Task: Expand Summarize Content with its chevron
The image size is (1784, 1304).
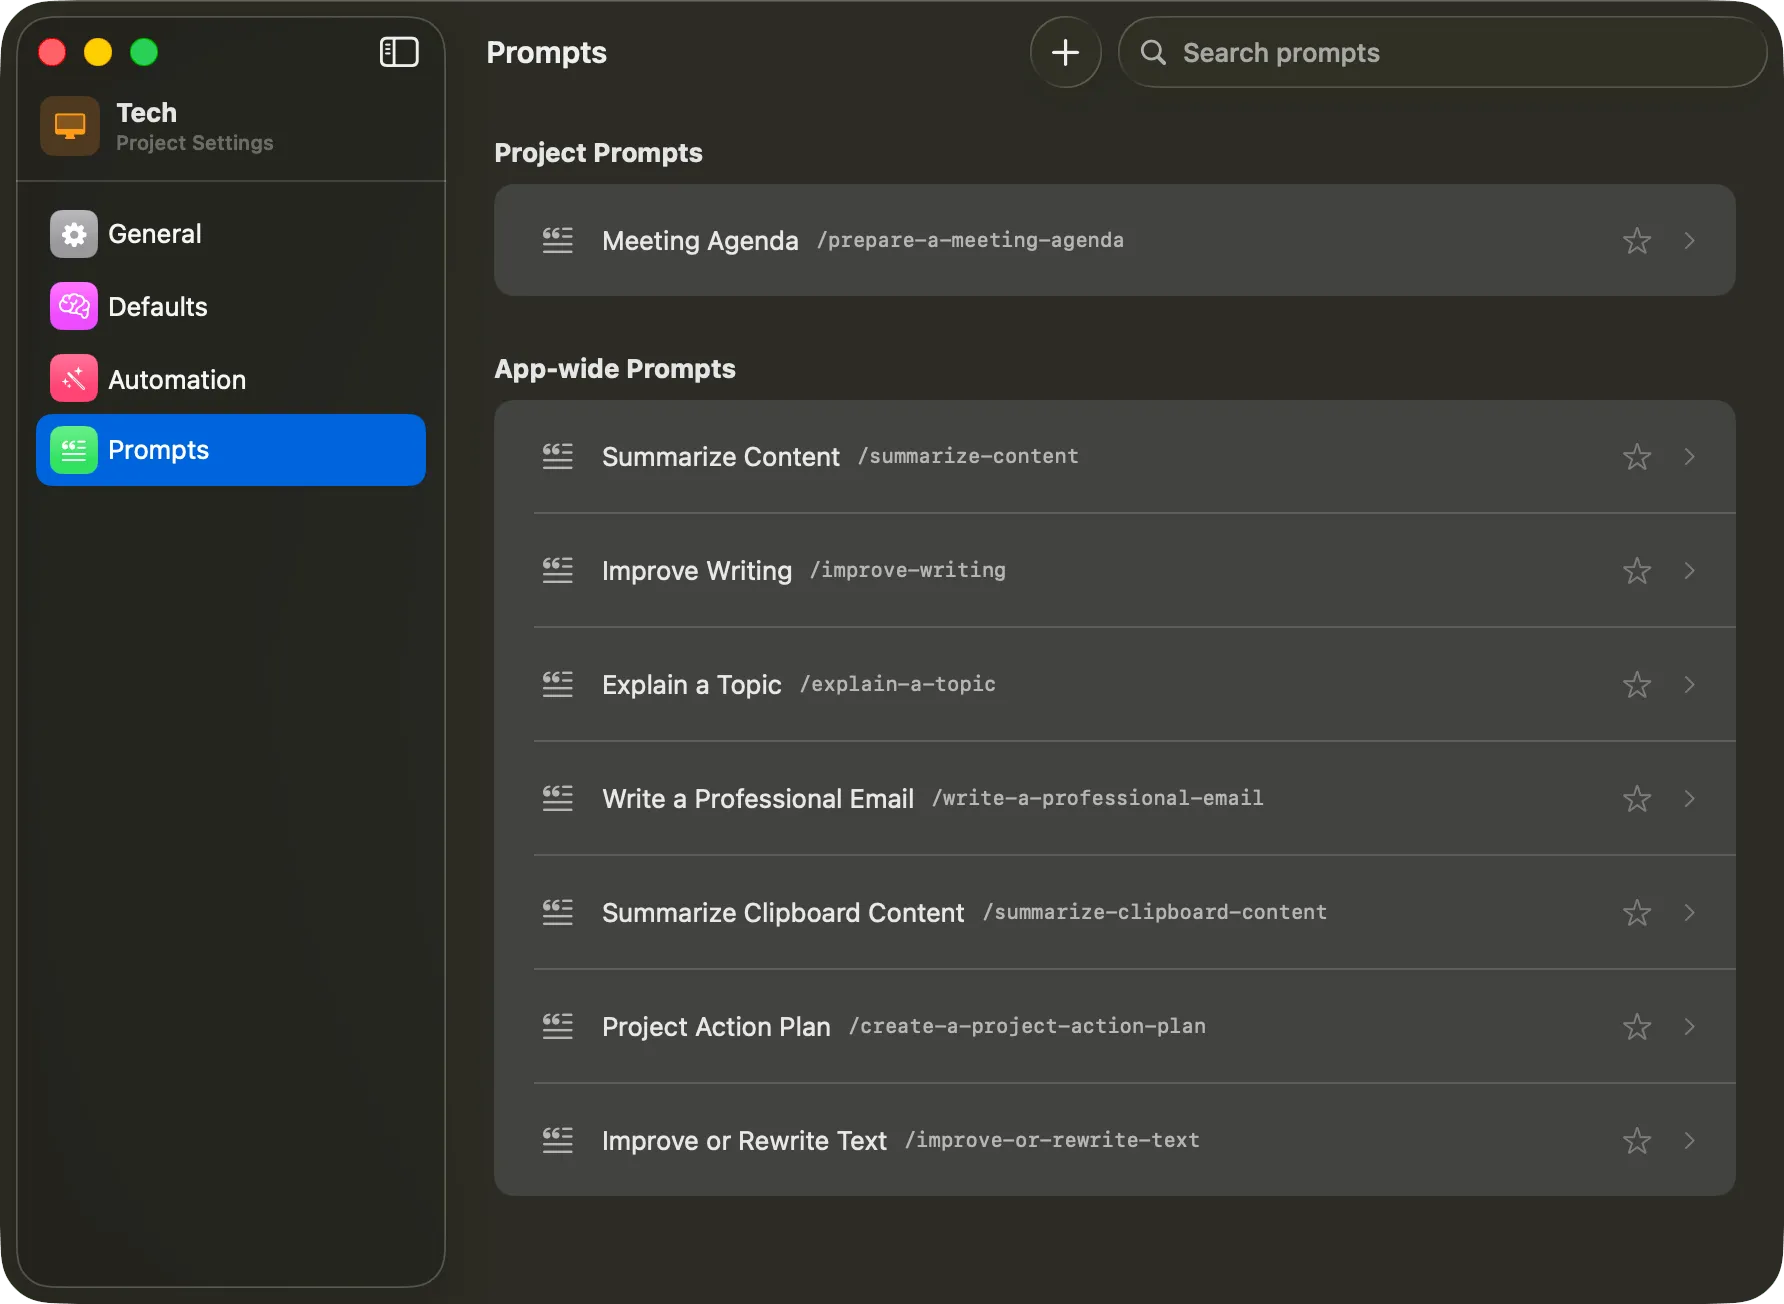Action: click(1689, 456)
